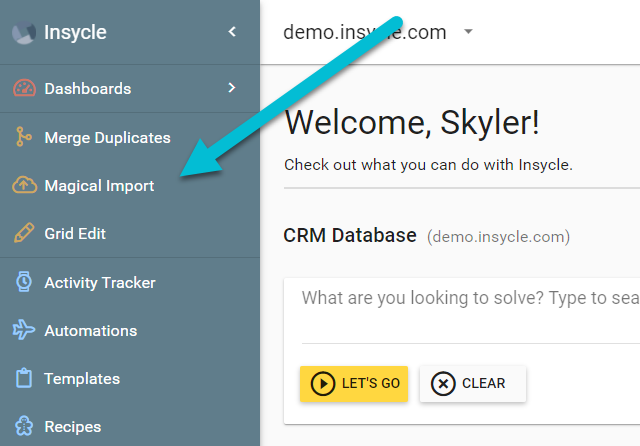Open Merge Duplicates module
This screenshot has width=640, height=446.
107,138
